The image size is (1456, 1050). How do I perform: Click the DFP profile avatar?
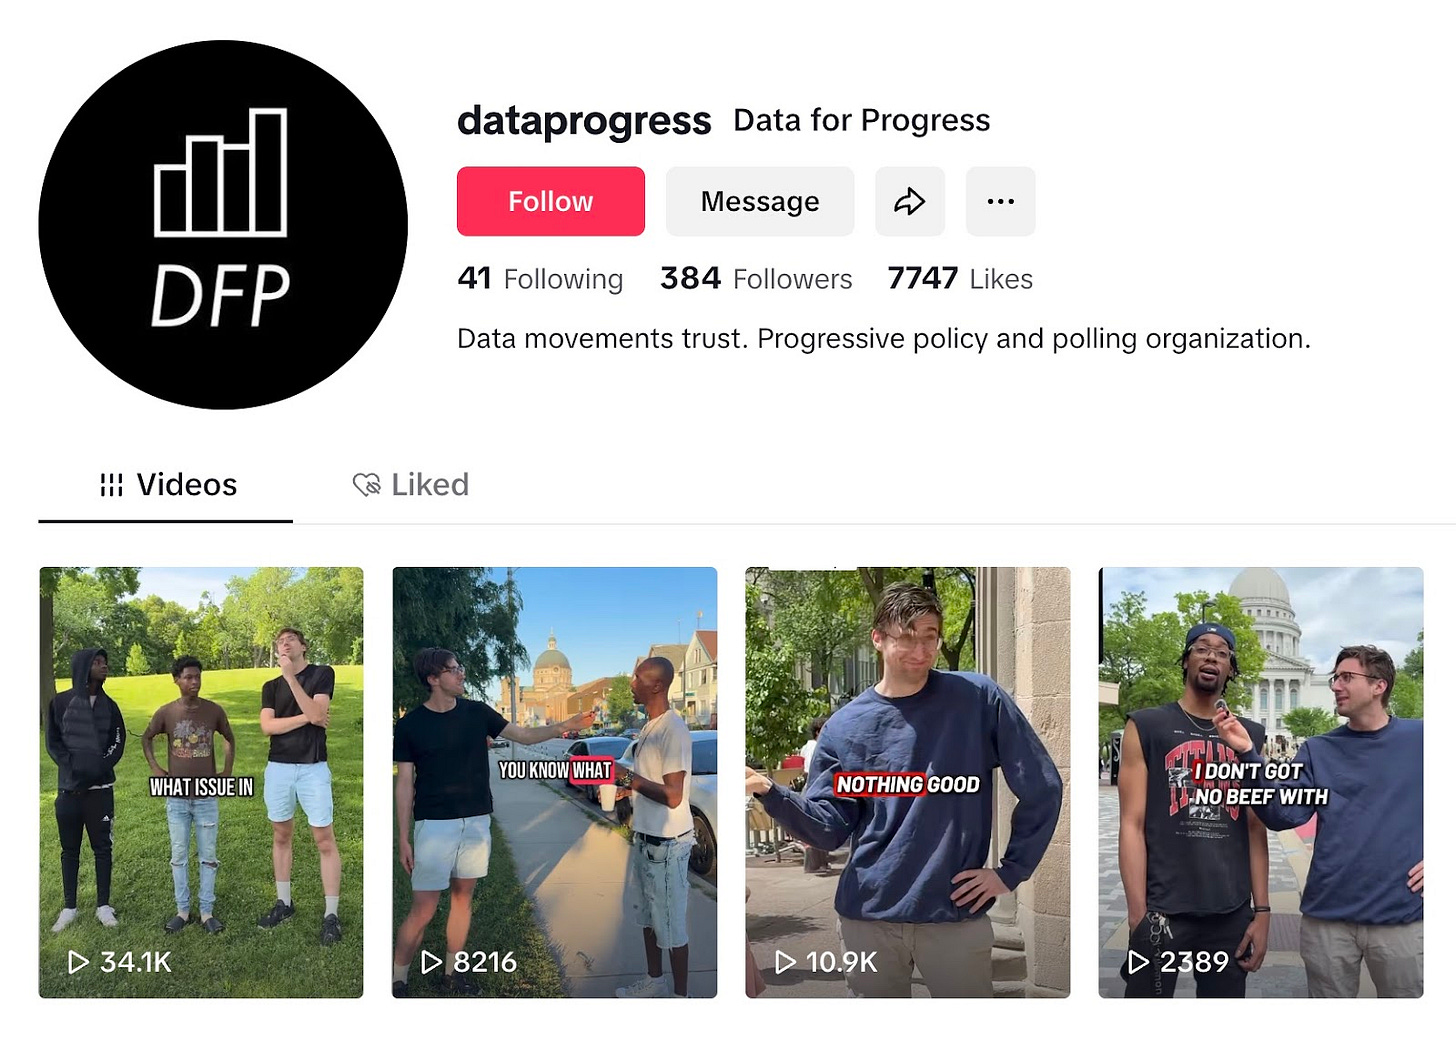coord(223,225)
